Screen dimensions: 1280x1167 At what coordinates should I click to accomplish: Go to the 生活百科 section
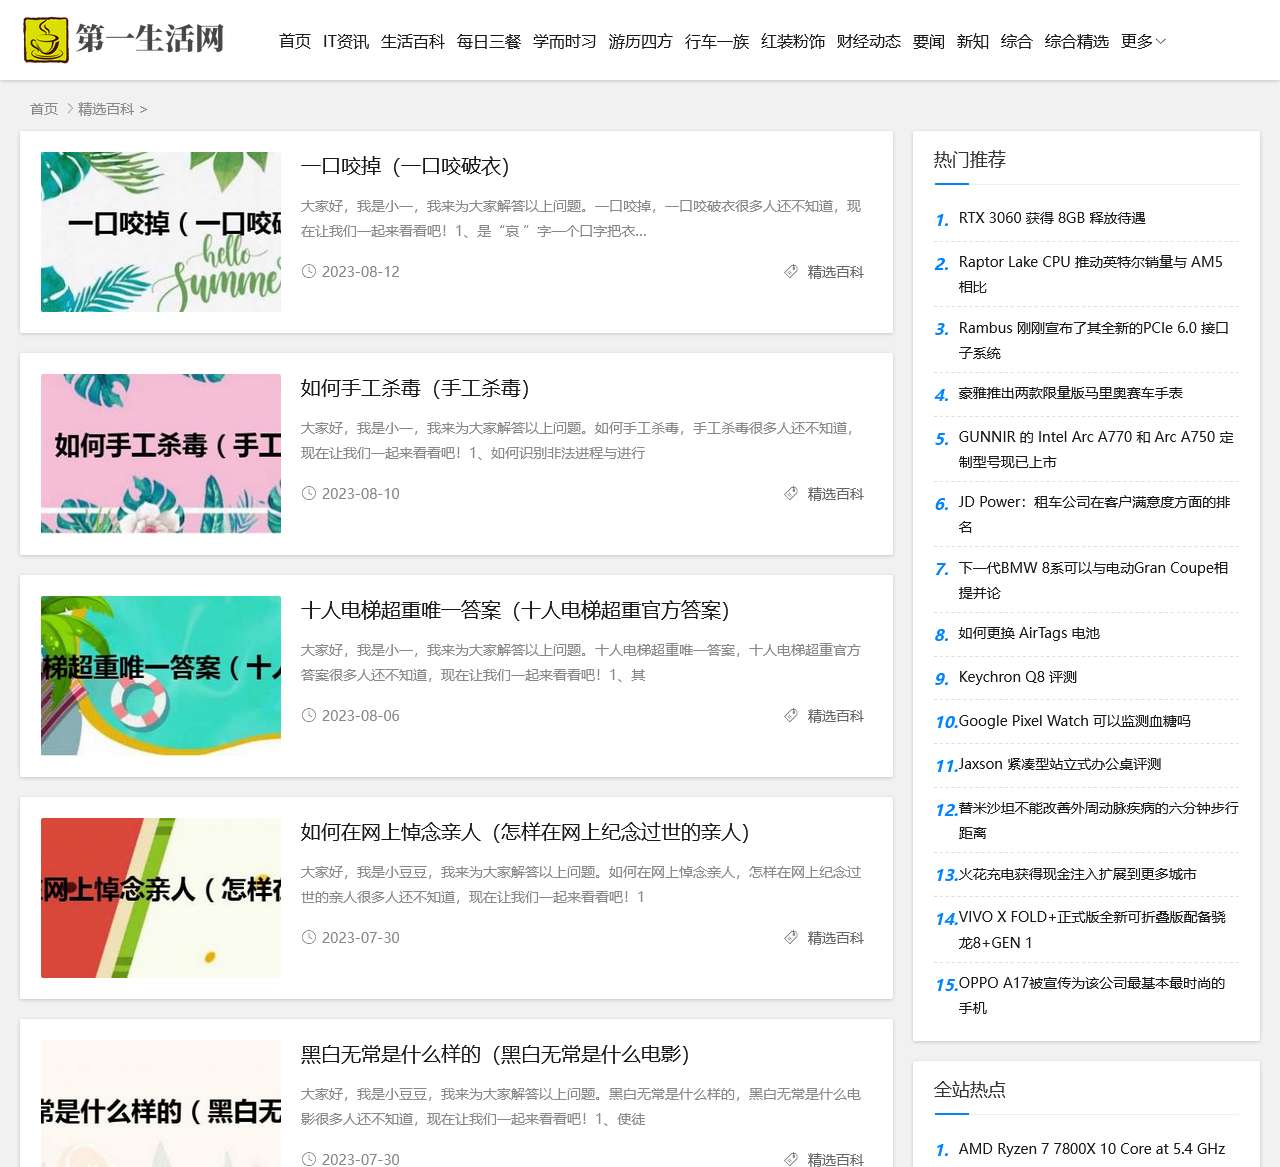(x=412, y=41)
